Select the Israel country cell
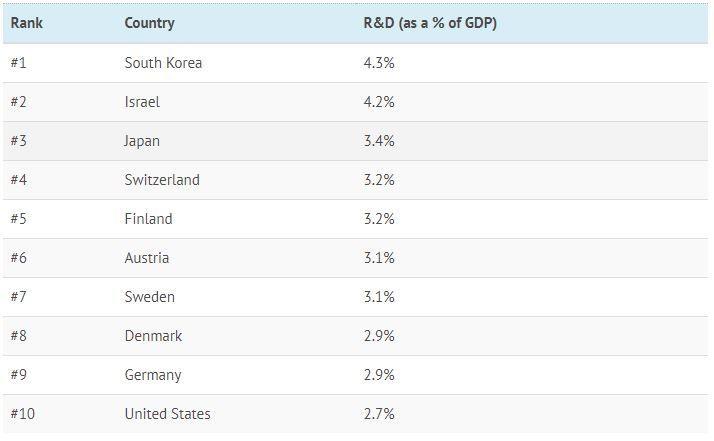 click(x=142, y=102)
